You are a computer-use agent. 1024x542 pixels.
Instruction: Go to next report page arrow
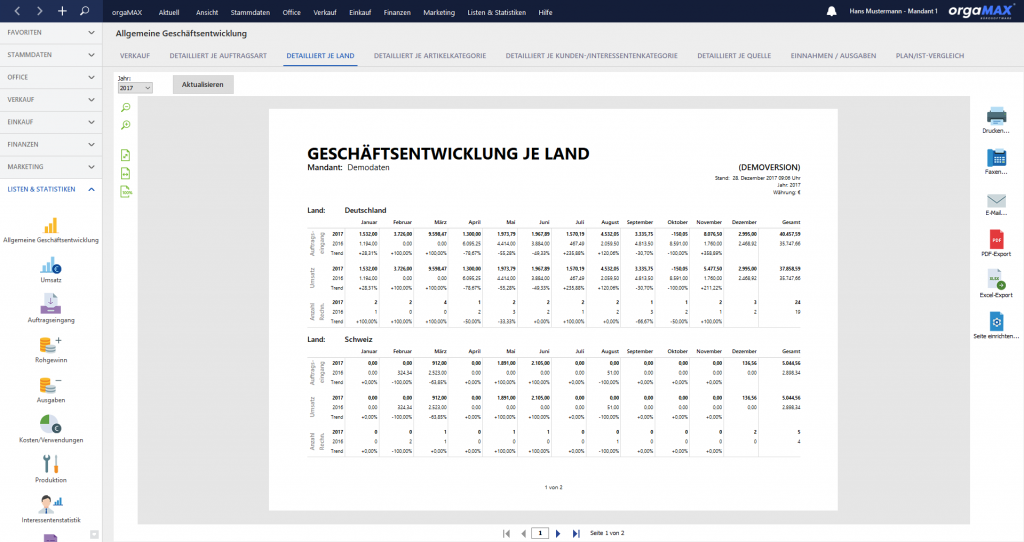(558, 534)
